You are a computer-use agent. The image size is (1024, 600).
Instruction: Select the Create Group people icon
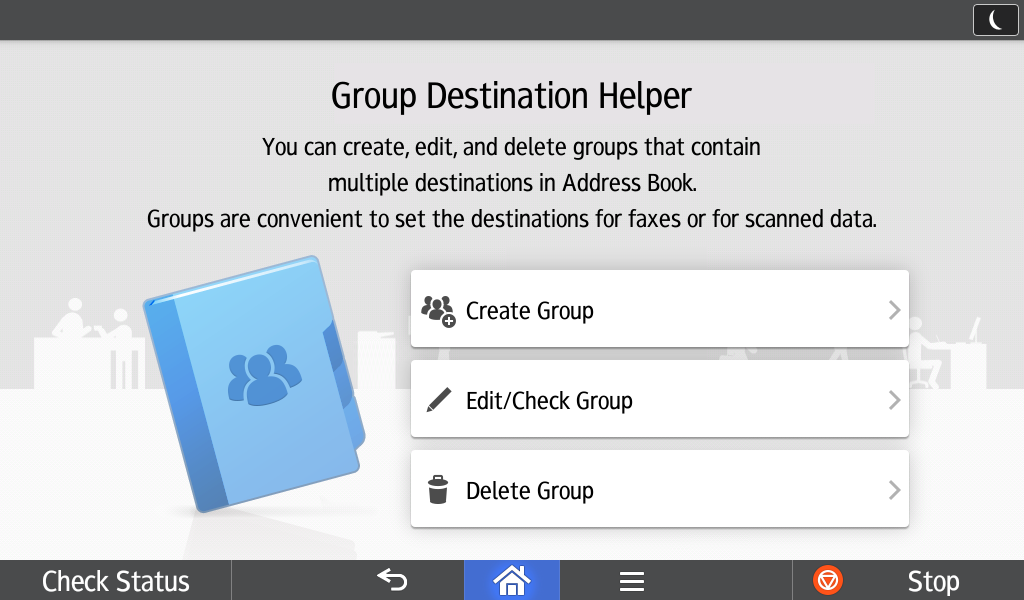pos(439,310)
